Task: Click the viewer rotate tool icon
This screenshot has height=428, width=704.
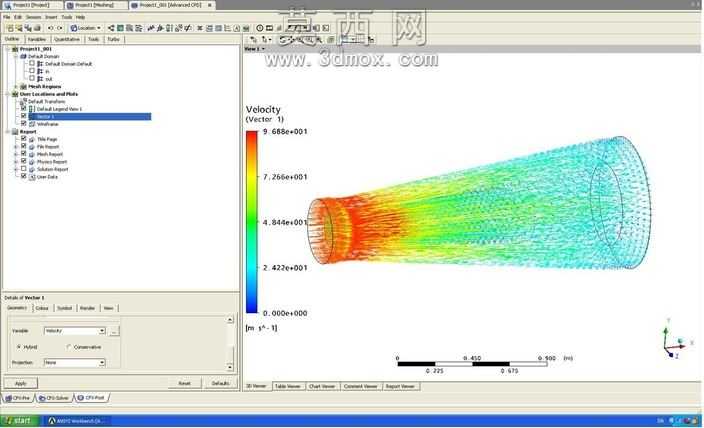Action: point(283,40)
